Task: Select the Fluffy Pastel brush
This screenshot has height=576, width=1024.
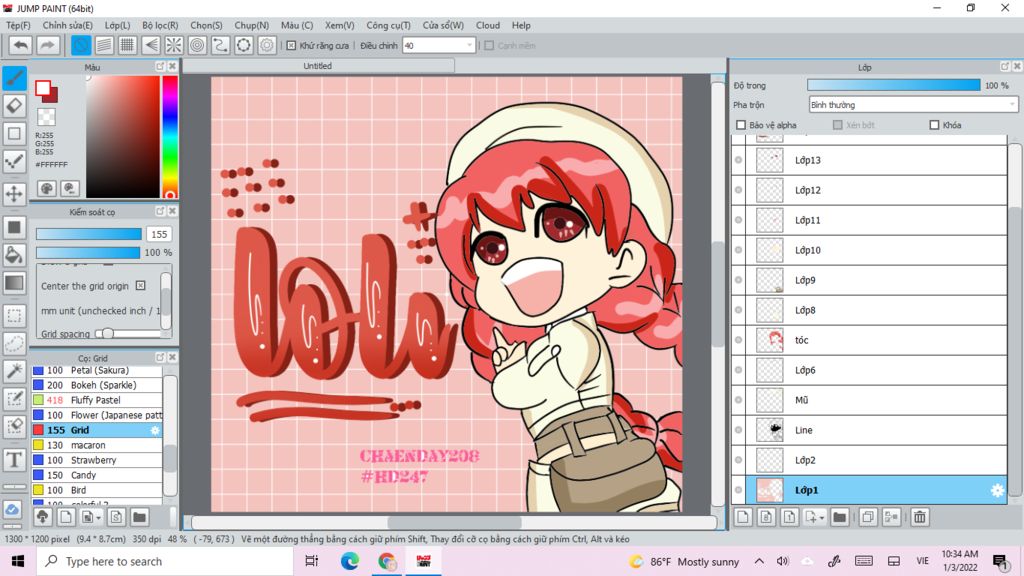Action: click(x=97, y=400)
